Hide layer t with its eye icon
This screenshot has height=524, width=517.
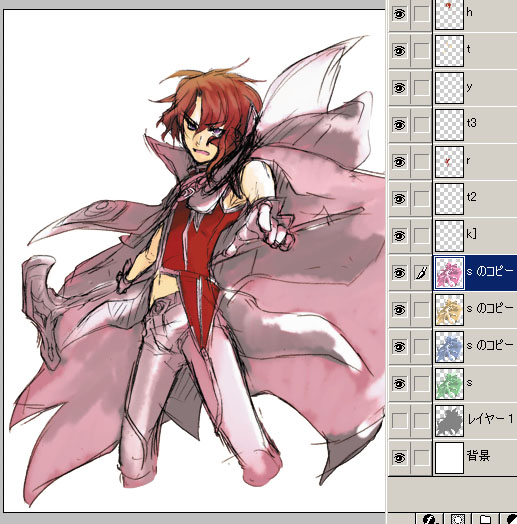[399, 51]
